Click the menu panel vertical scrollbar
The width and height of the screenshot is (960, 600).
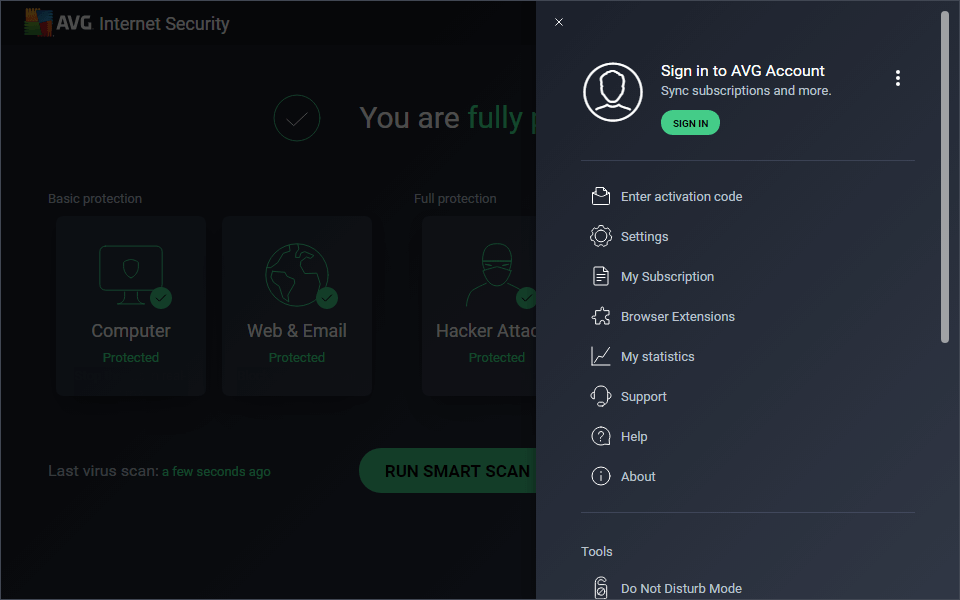[945, 180]
